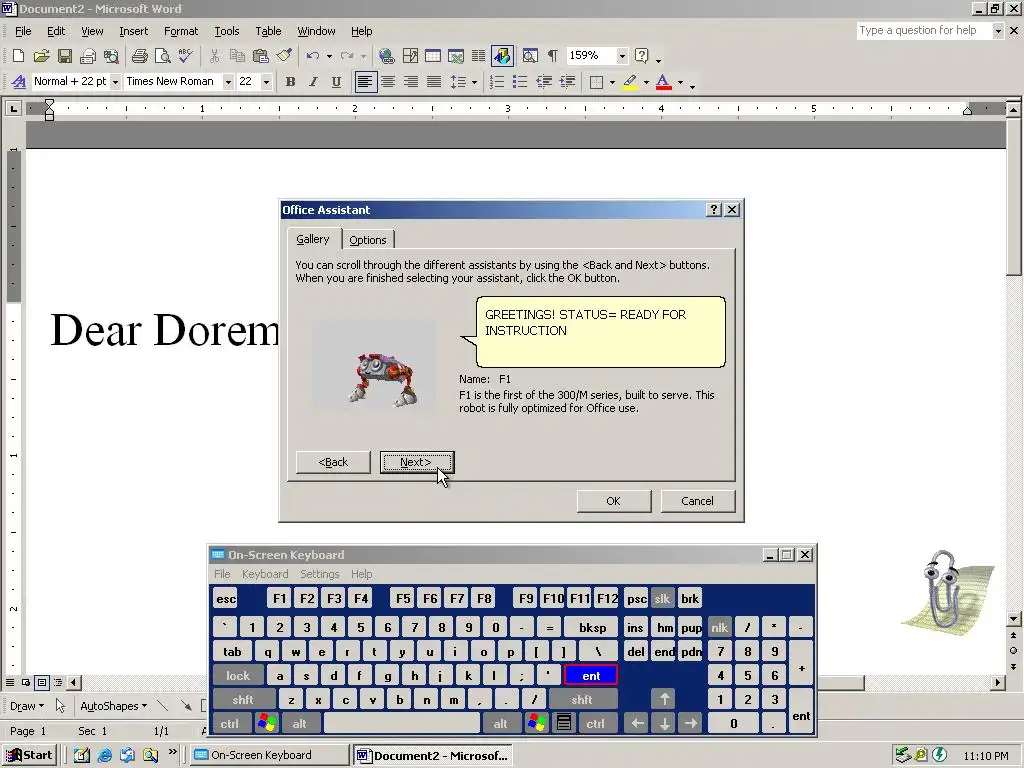This screenshot has width=1024, height=768.
Task: Open the Style dropdown showing Normal + 22 pt
Action: click(x=115, y=82)
